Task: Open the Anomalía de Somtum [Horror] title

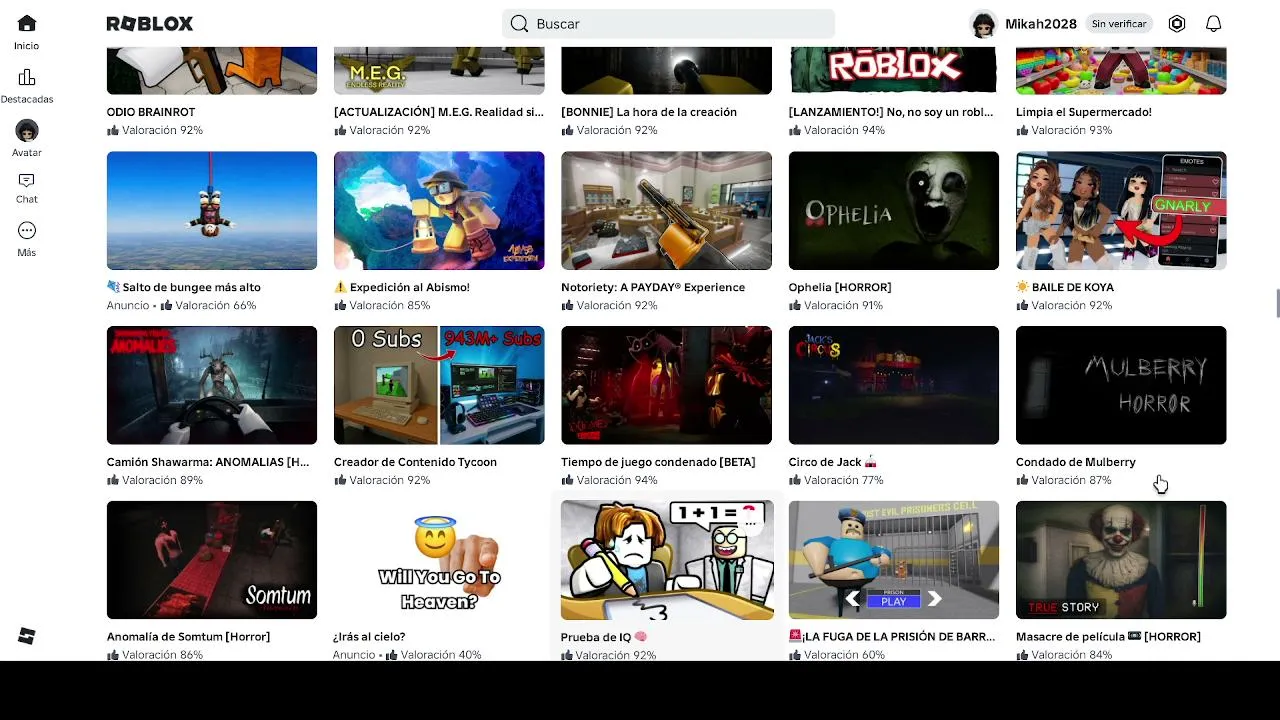Action: (188, 637)
